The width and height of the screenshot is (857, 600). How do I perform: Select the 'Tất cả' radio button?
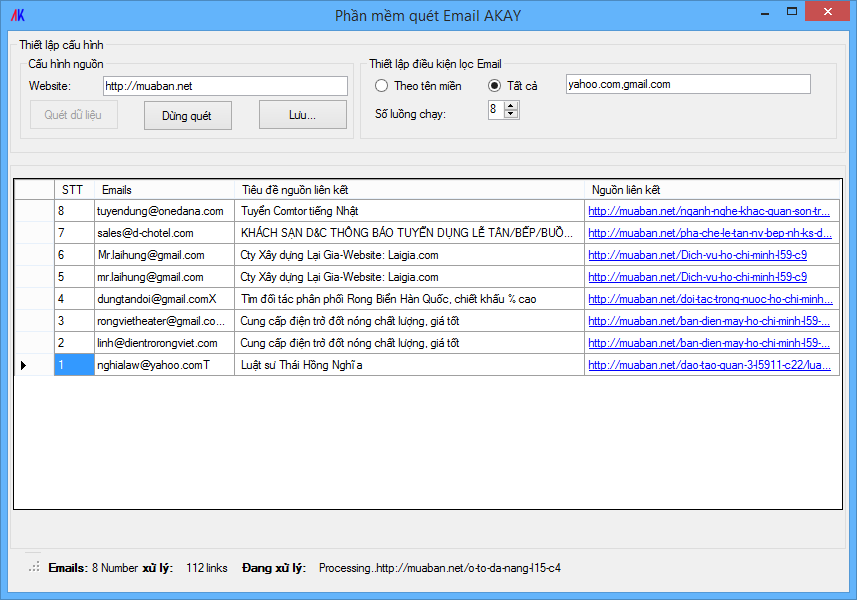494,86
